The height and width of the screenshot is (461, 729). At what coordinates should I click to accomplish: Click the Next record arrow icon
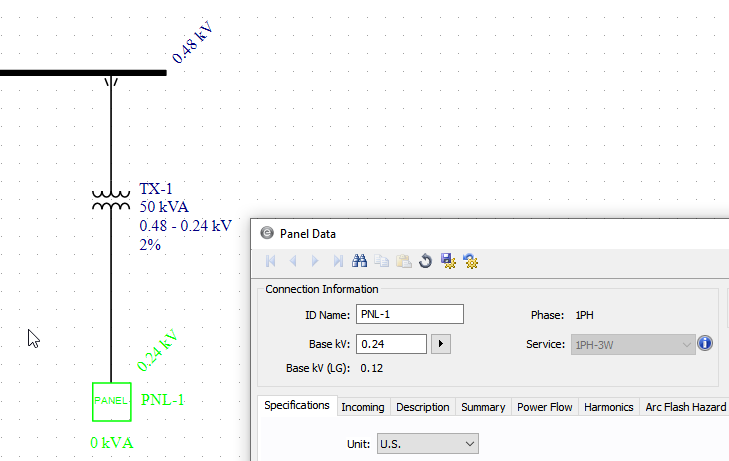[315, 261]
